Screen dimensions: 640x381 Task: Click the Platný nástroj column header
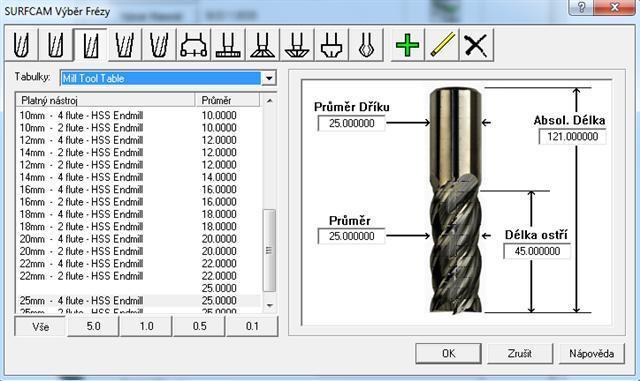coord(106,100)
